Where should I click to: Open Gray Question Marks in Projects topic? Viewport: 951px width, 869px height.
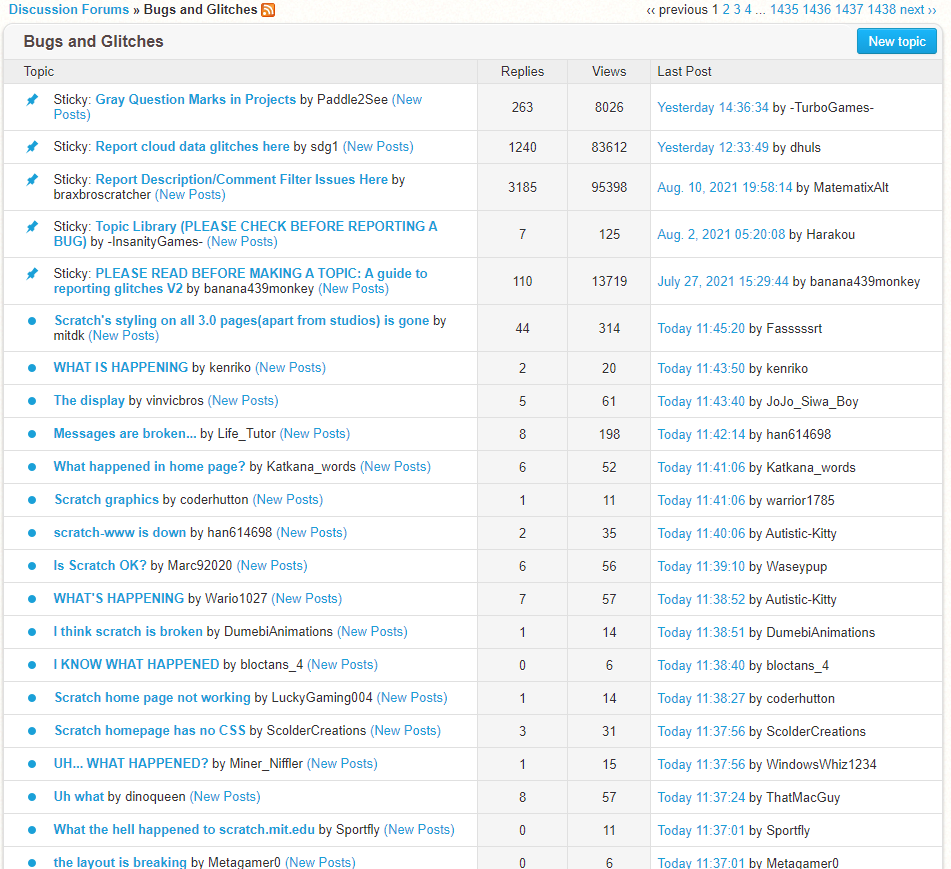click(x=195, y=99)
